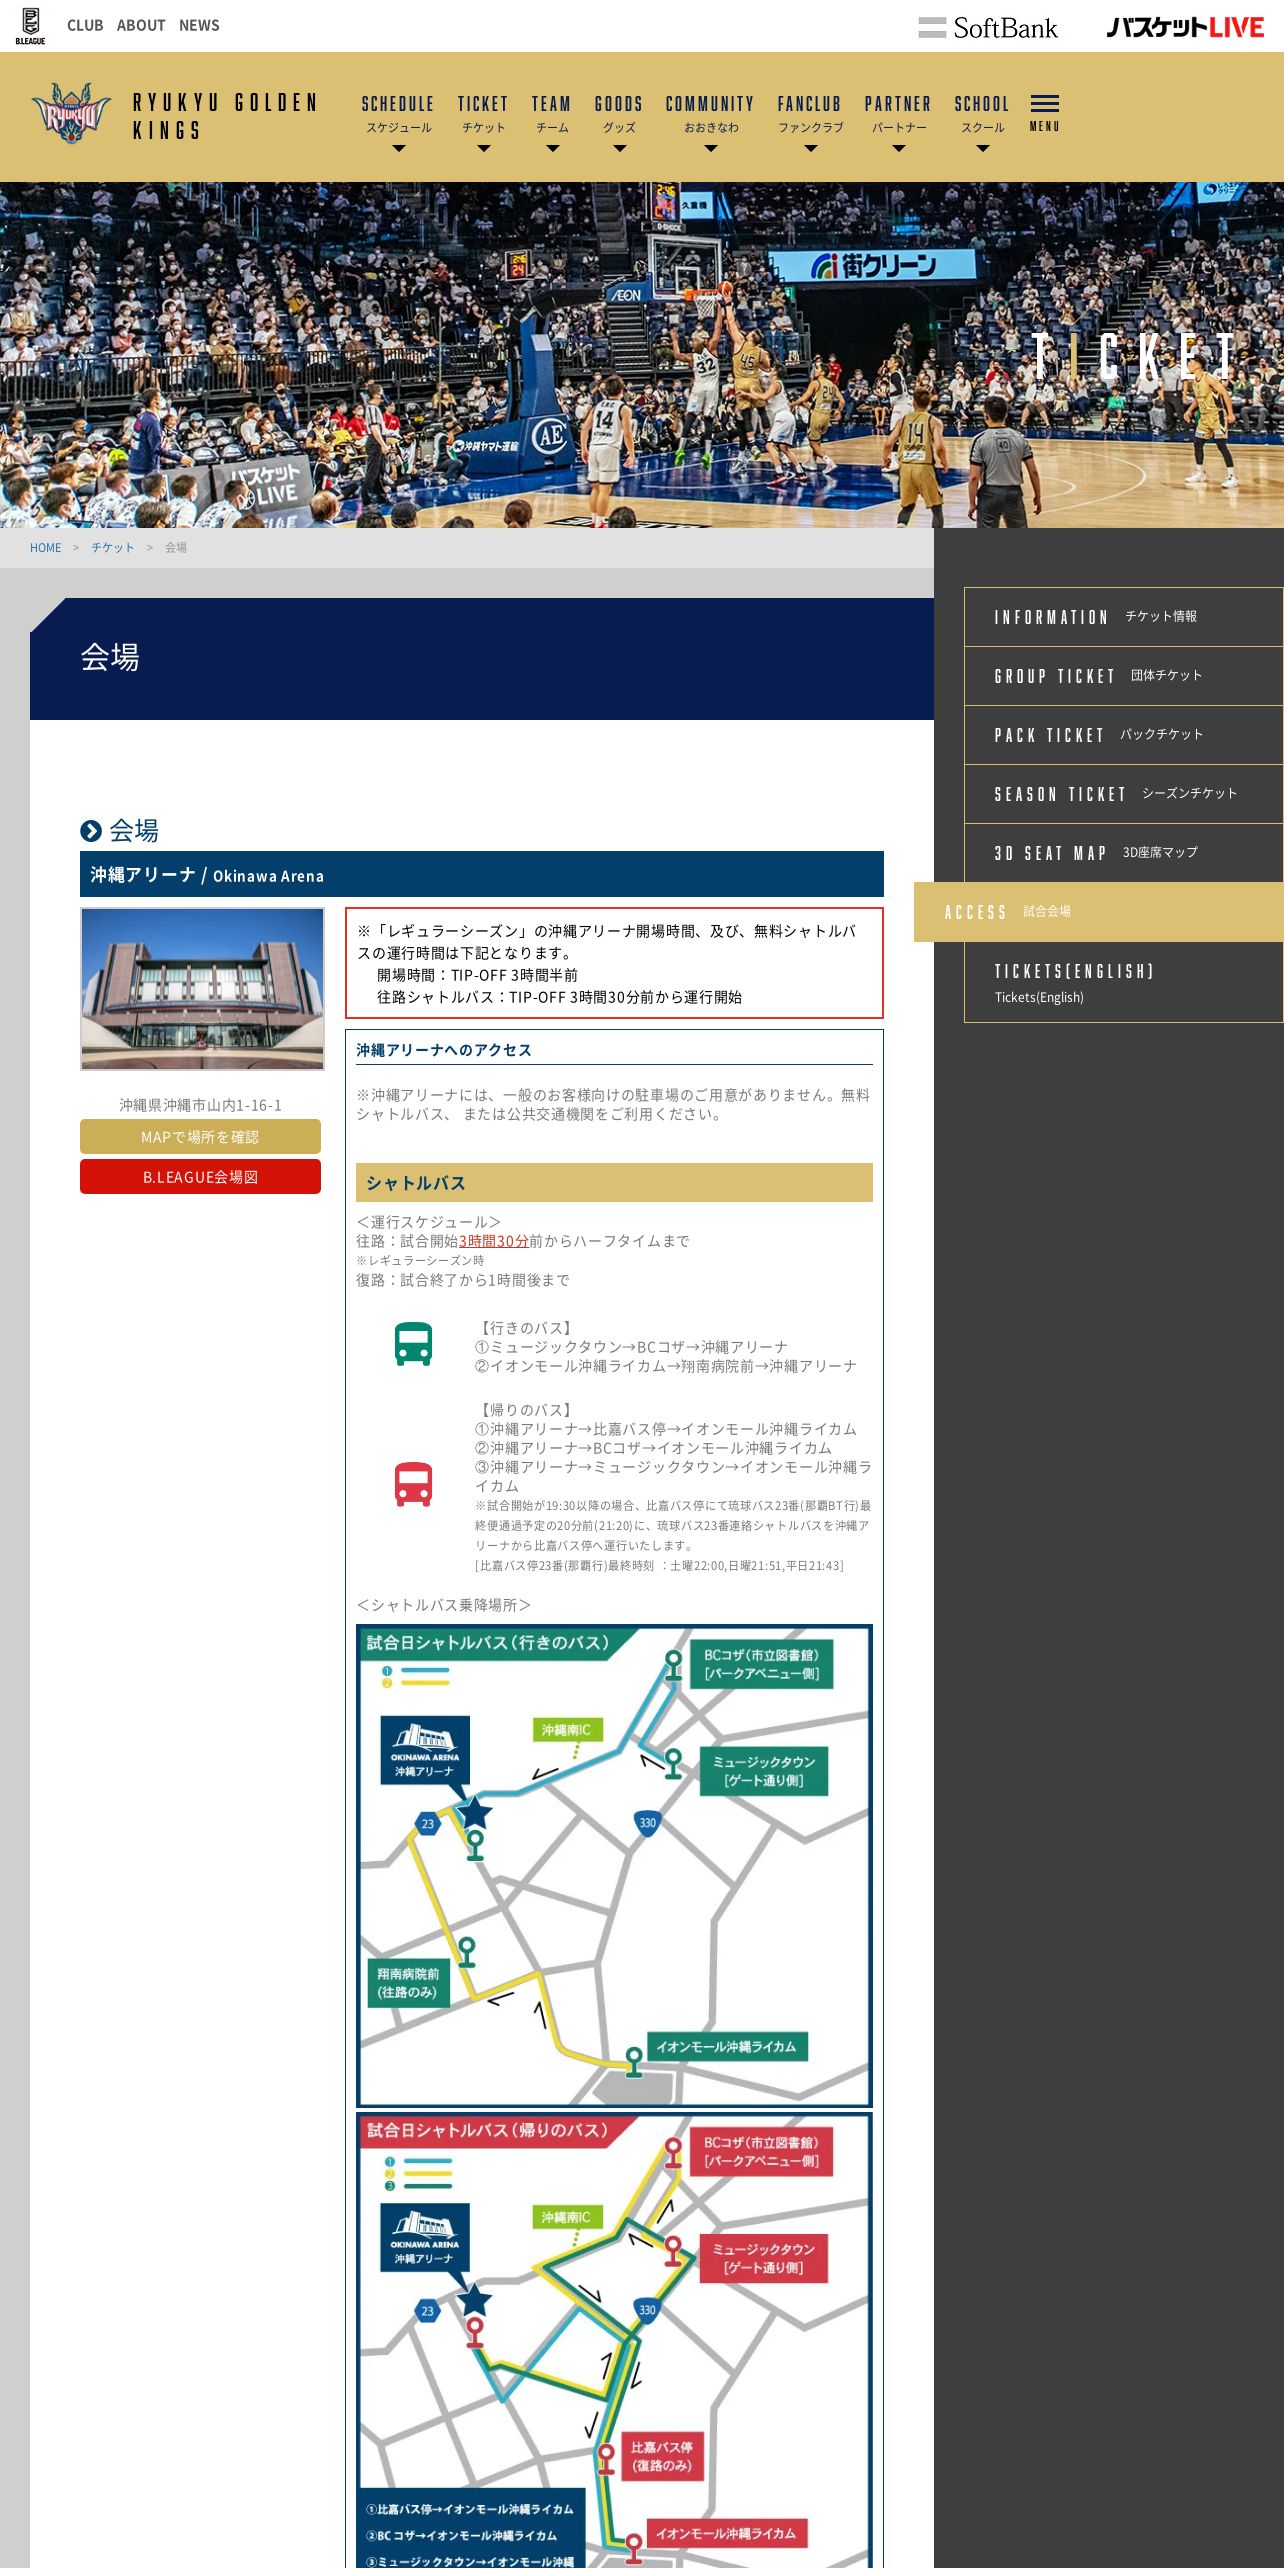Click the 沖縄アリーナ / Okinawa Arena title bar
This screenshot has width=1284, height=2568.
click(x=482, y=875)
